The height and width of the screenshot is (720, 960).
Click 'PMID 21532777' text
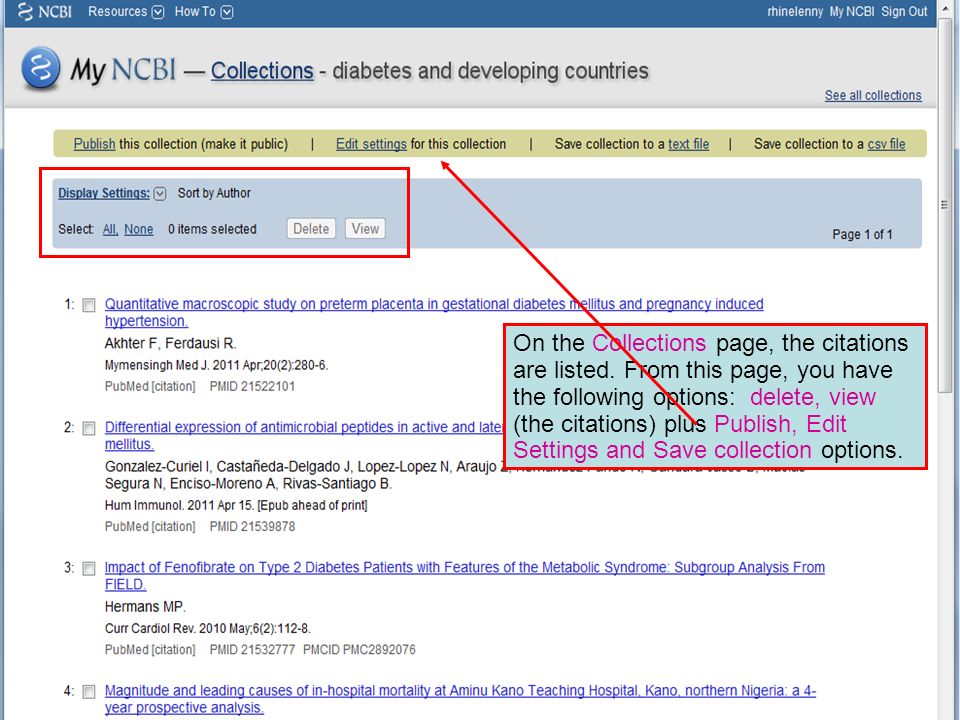pos(252,650)
